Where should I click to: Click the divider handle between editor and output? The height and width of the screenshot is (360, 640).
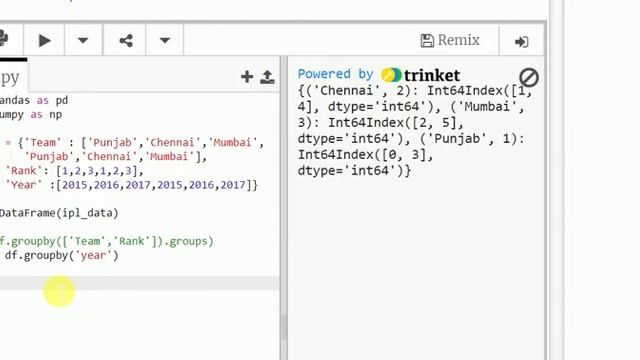coord(283,327)
